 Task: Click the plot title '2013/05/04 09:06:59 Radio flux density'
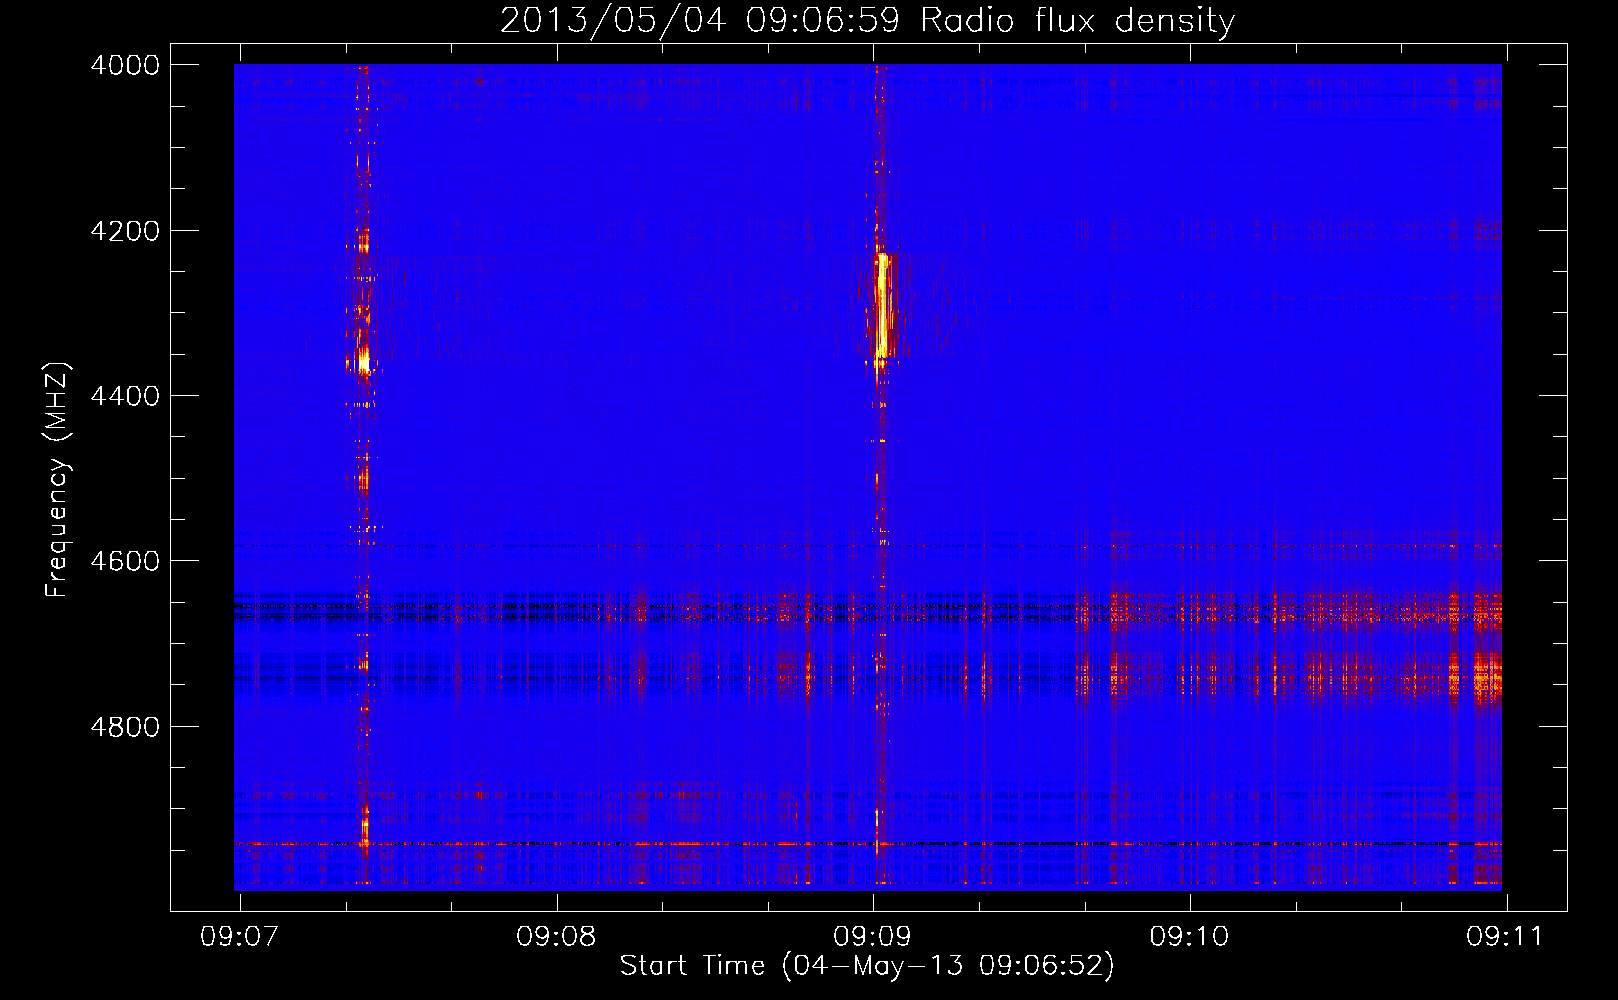(x=867, y=21)
